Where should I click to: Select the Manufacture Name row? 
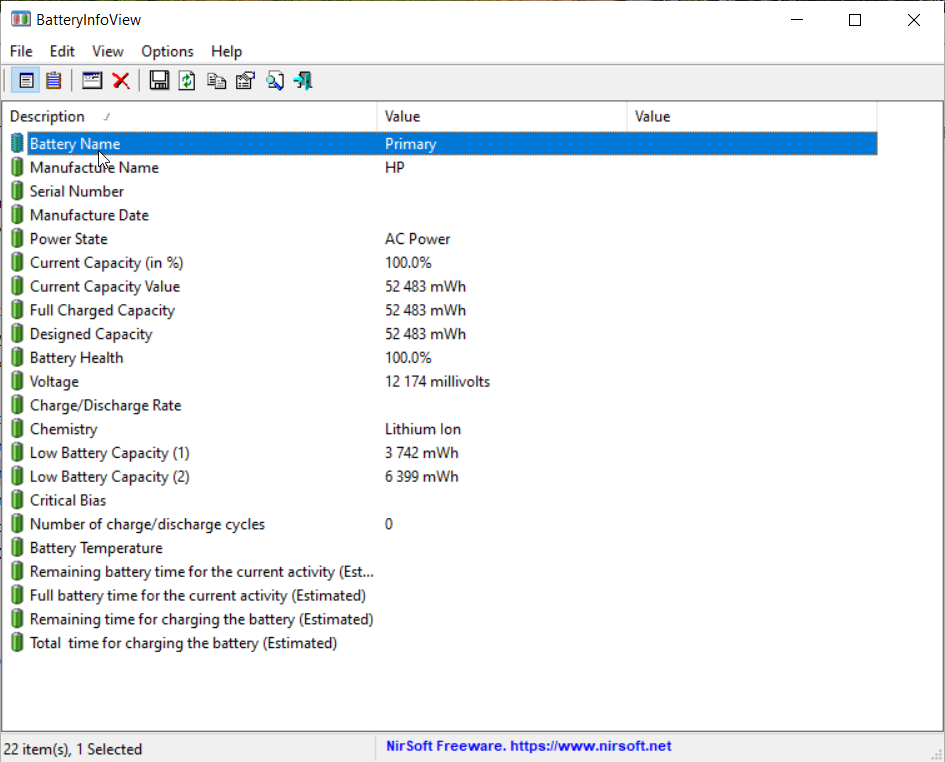click(x=444, y=168)
